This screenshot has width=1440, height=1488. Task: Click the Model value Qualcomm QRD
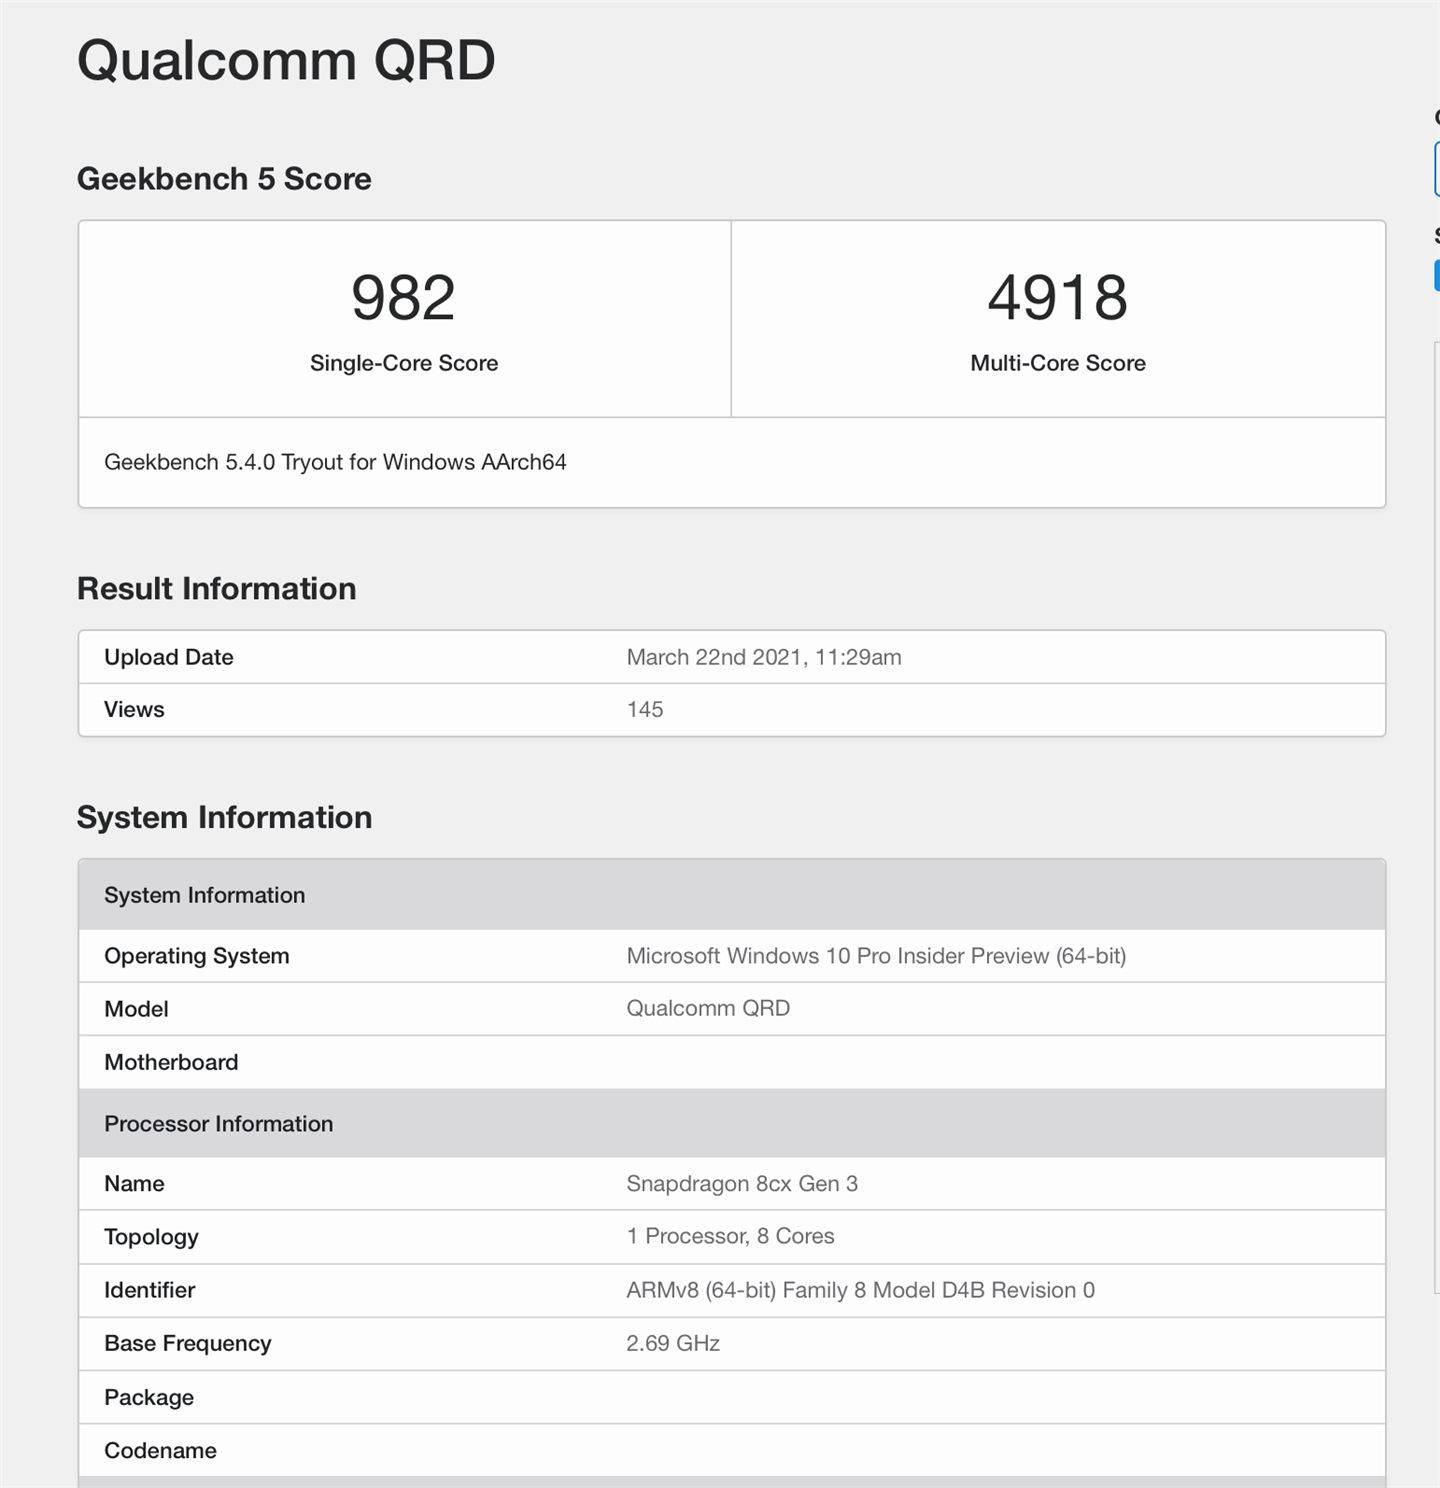click(708, 1008)
